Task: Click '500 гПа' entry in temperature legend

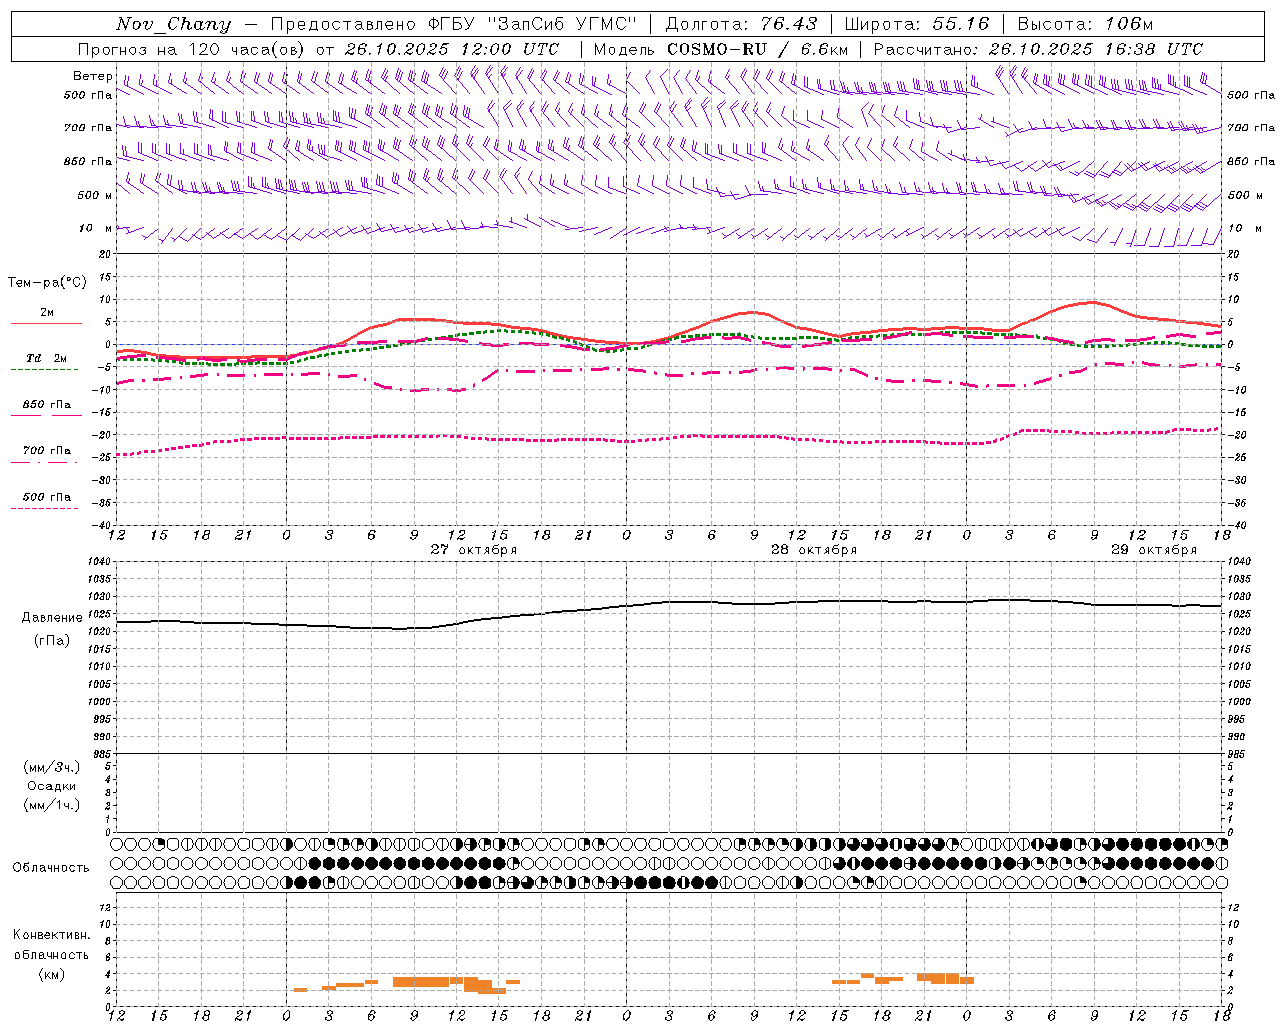Action: click(47, 497)
